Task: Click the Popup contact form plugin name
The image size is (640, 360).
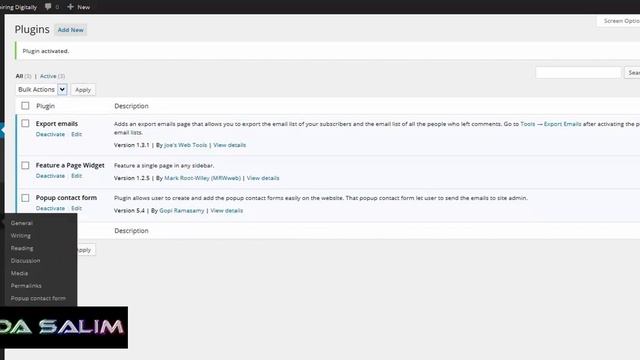Action: (67, 198)
